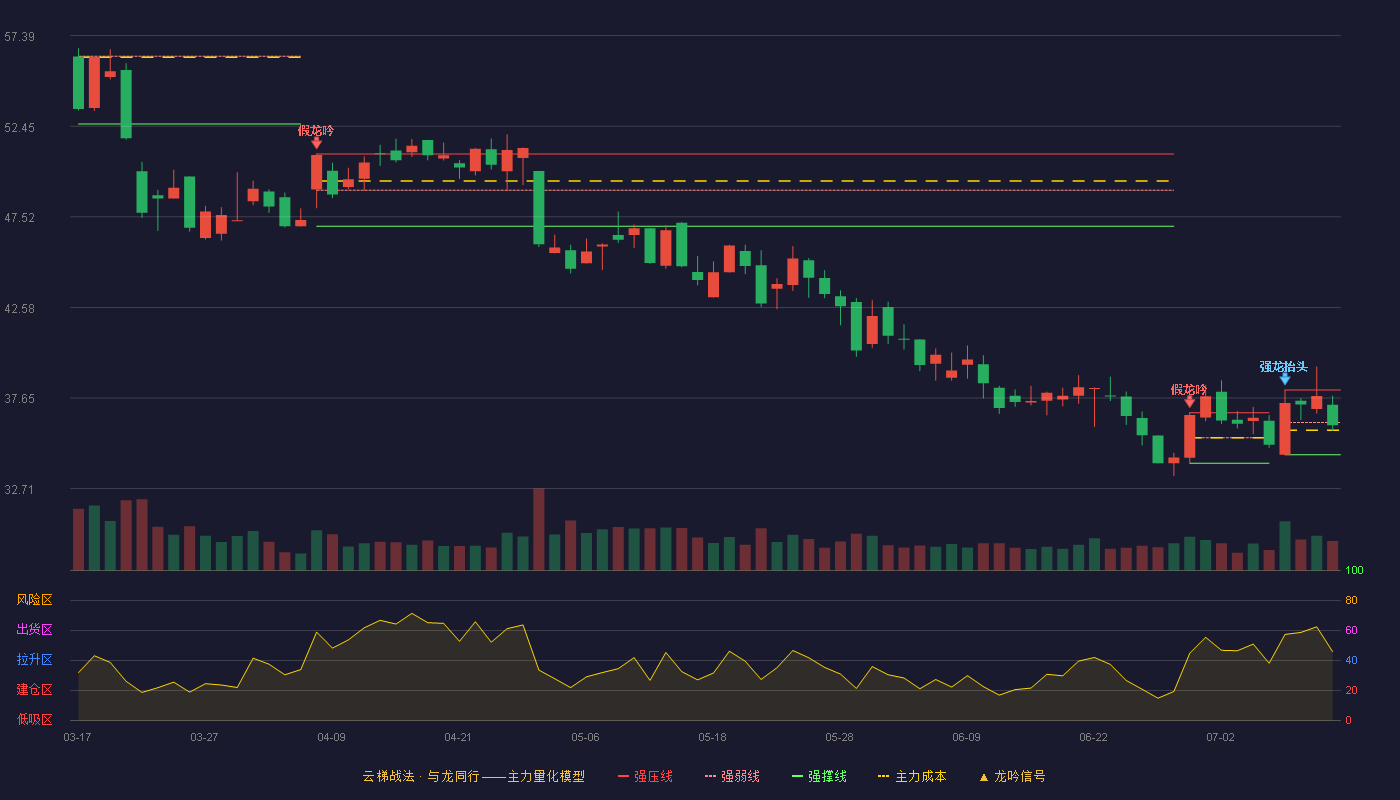Click the 03-17 date axis label
This screenshot has height=800, width=1400.
click(77, 737)
